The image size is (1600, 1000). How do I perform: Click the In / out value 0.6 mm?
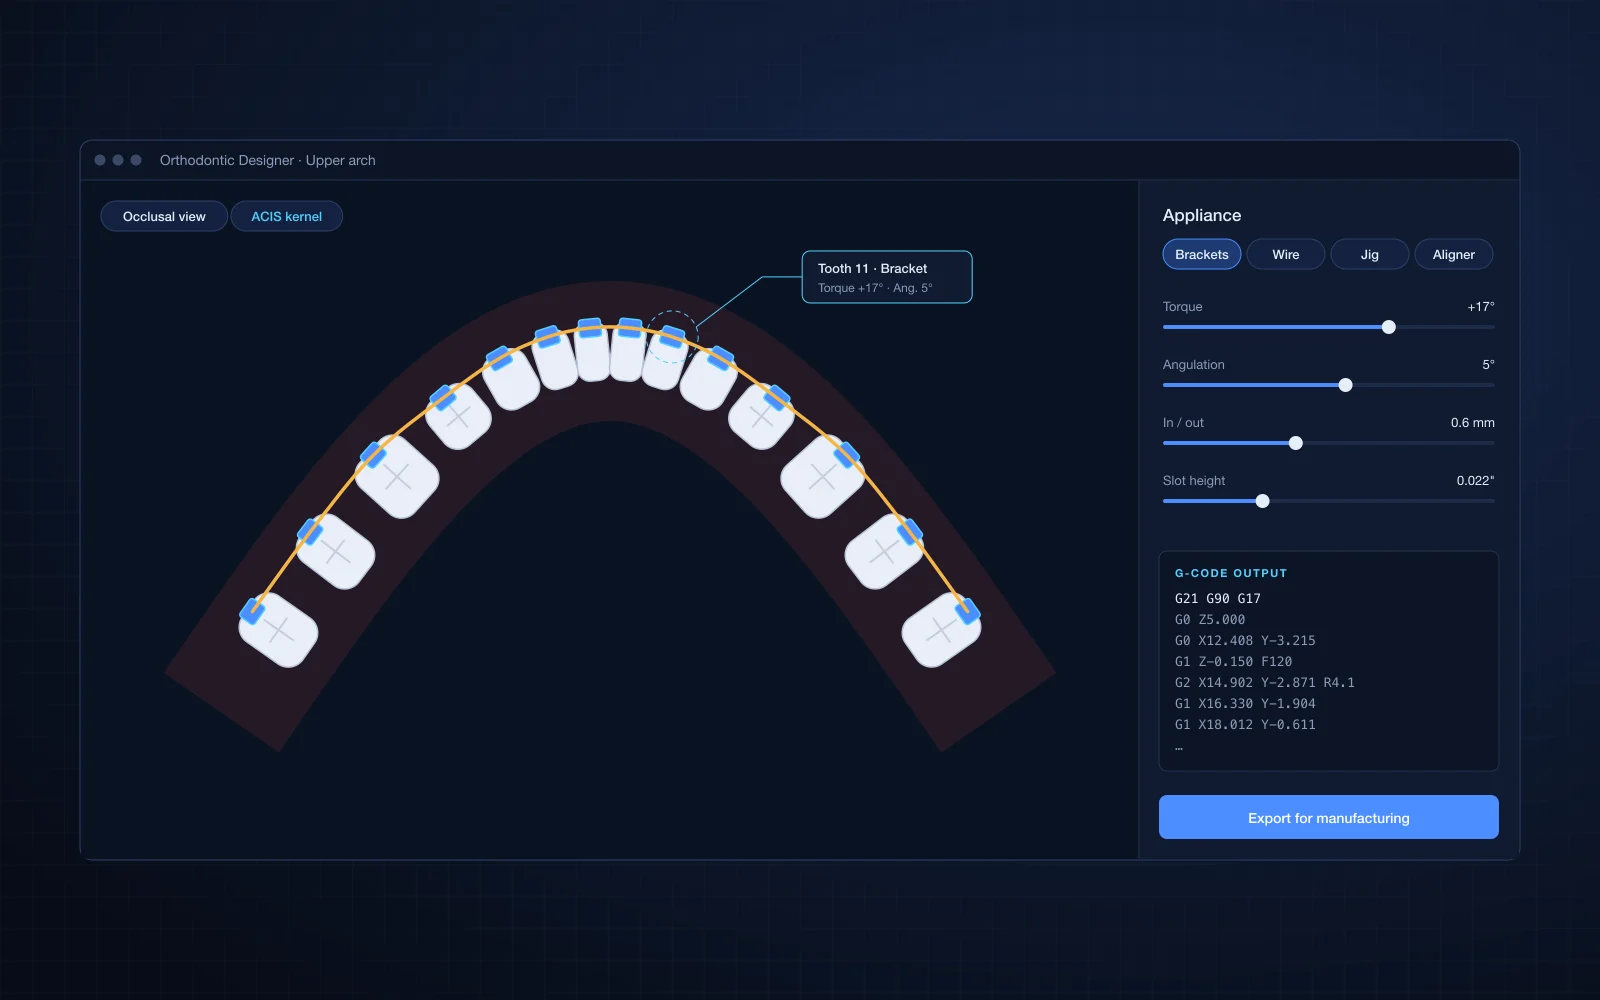1473,423
